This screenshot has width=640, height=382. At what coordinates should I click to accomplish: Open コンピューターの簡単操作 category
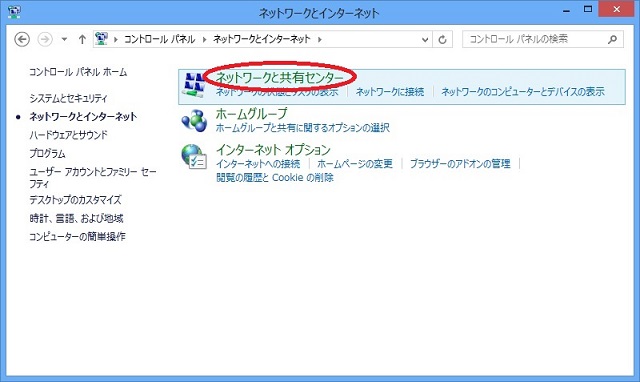(x=77, y=237)
